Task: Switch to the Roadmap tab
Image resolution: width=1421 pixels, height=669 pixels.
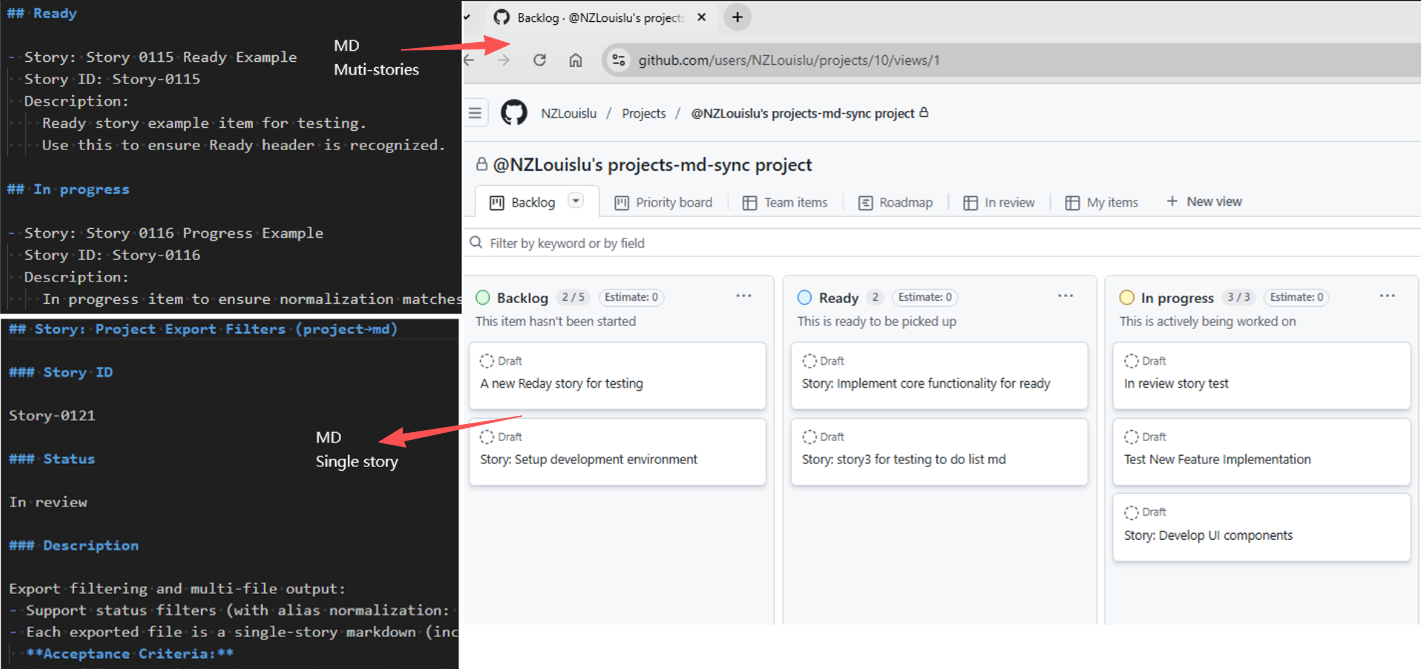Action: (904, 202)
